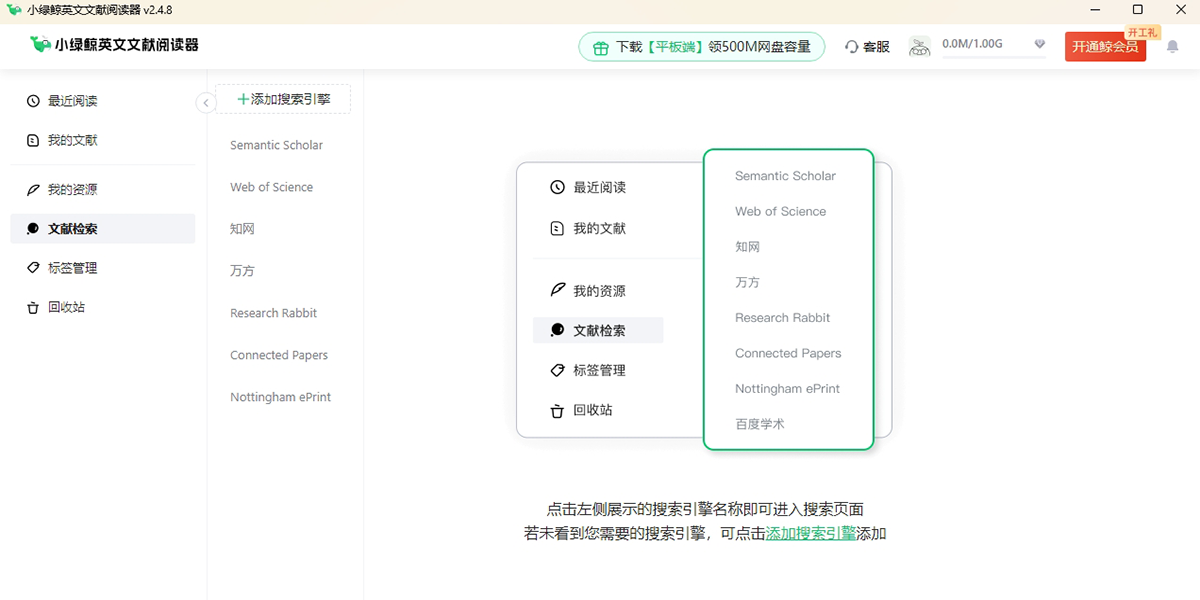
Task: Open 标签管理 via the tag icon
Action: click(34, 267)
